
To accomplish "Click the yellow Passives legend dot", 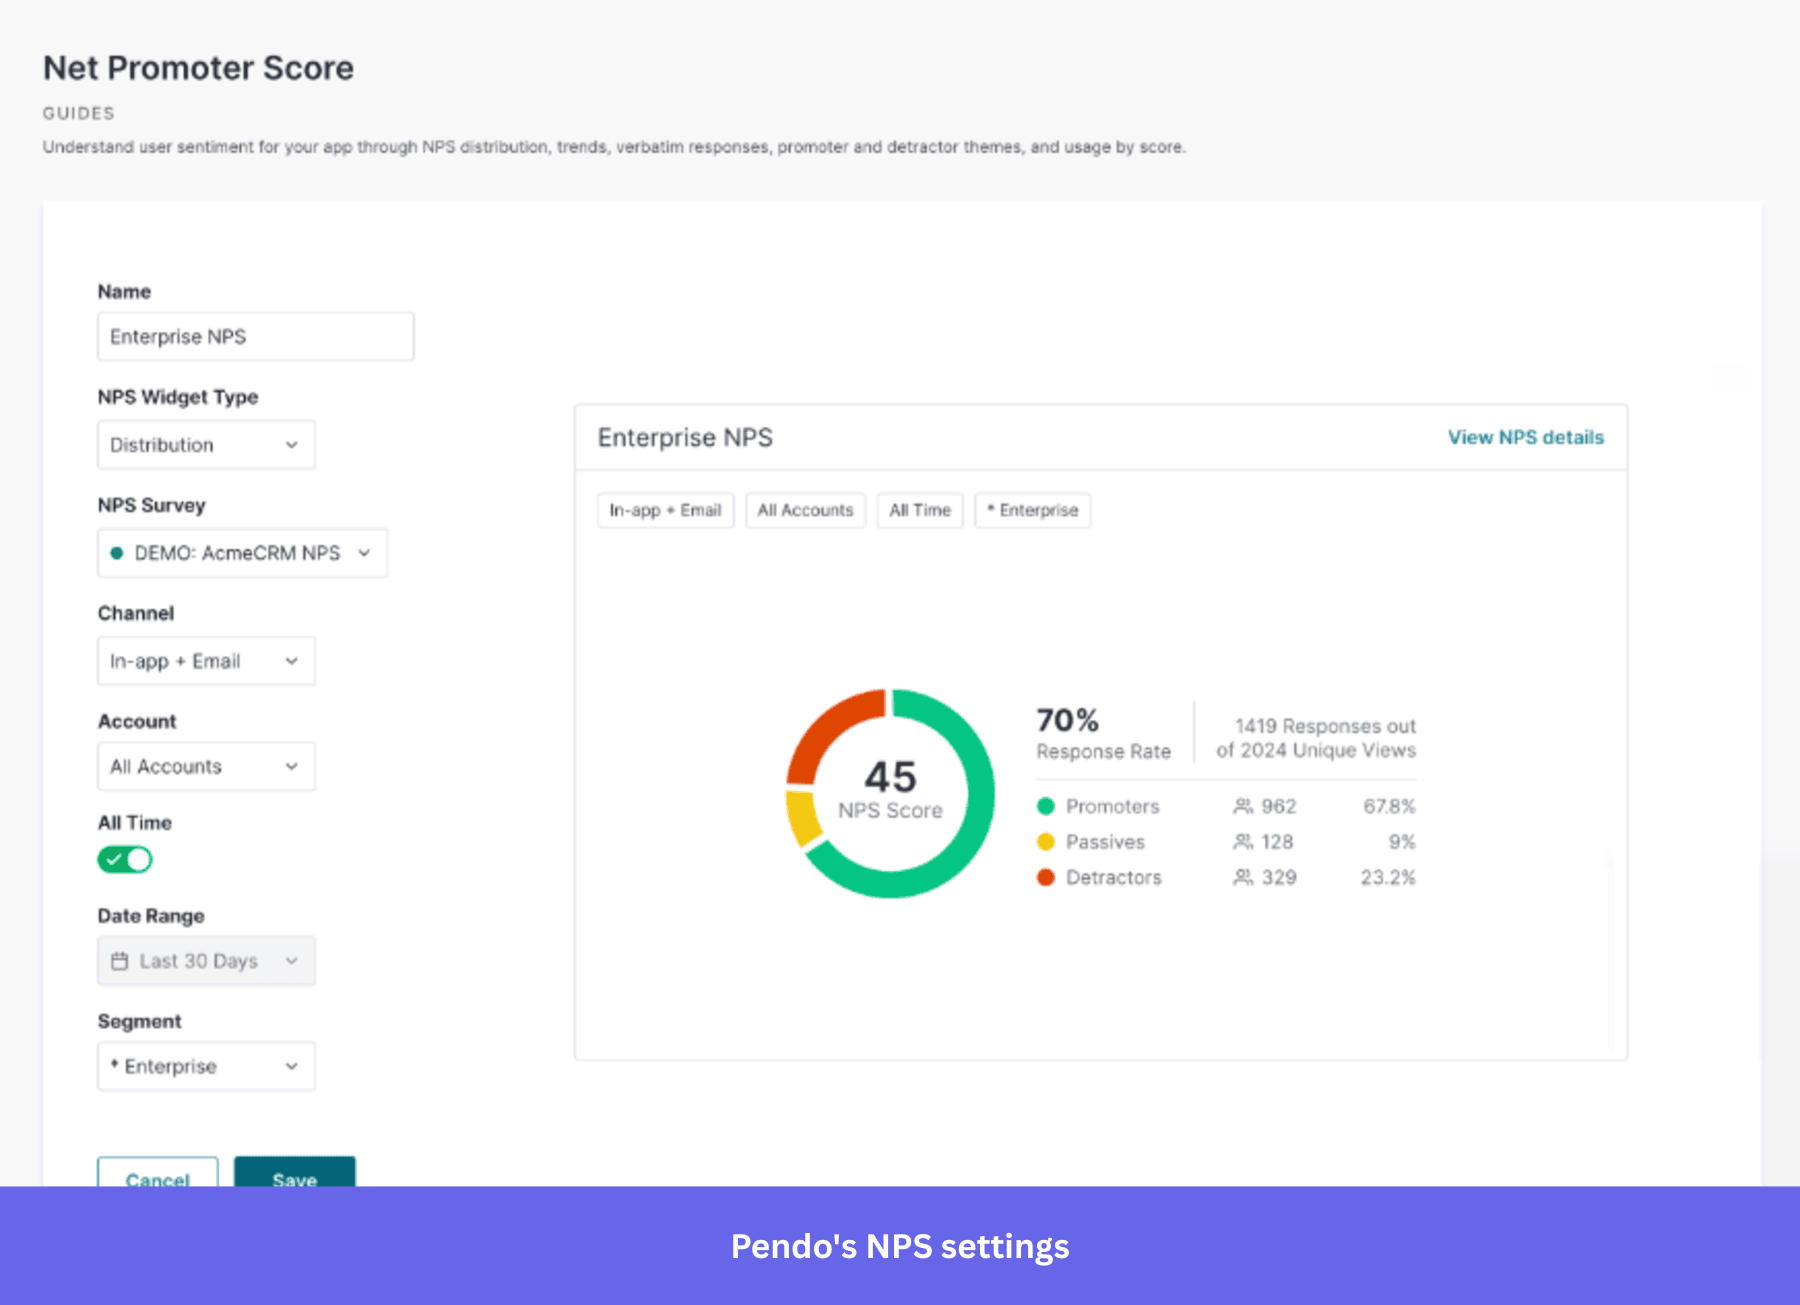I will point(1046,842).
